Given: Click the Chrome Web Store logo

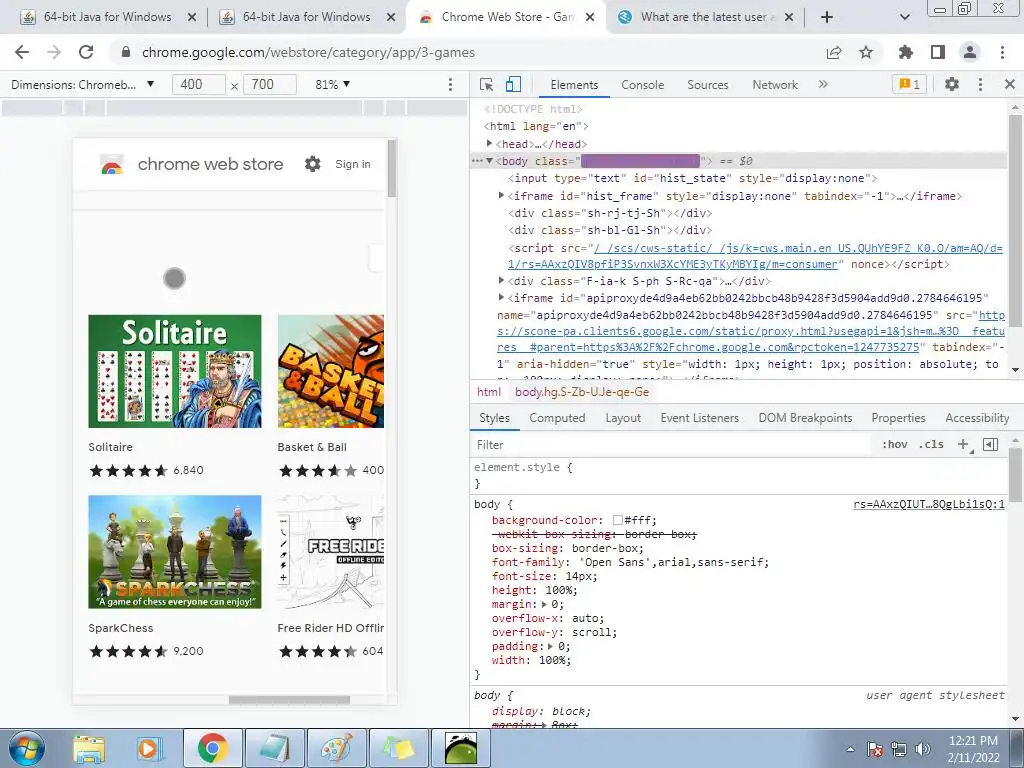Looking at the screenshot, I should pos(112,165).
